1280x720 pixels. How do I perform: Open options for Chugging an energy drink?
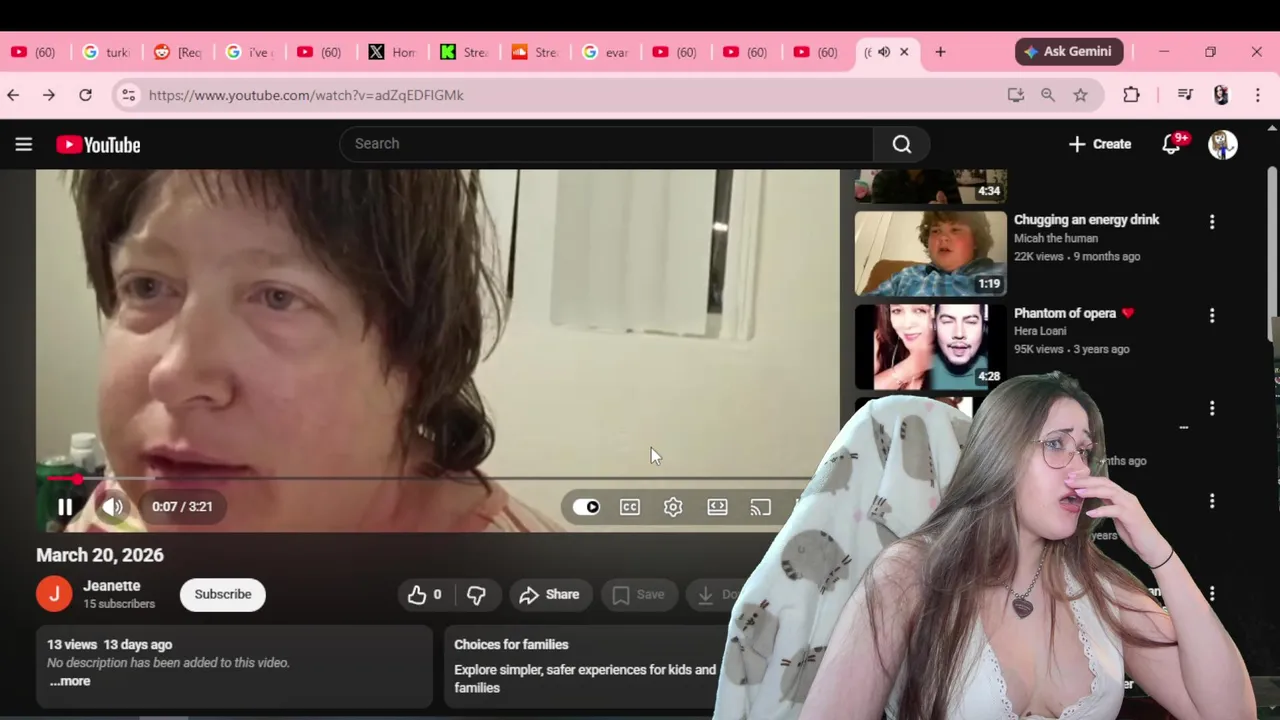tap(1212, 222)
